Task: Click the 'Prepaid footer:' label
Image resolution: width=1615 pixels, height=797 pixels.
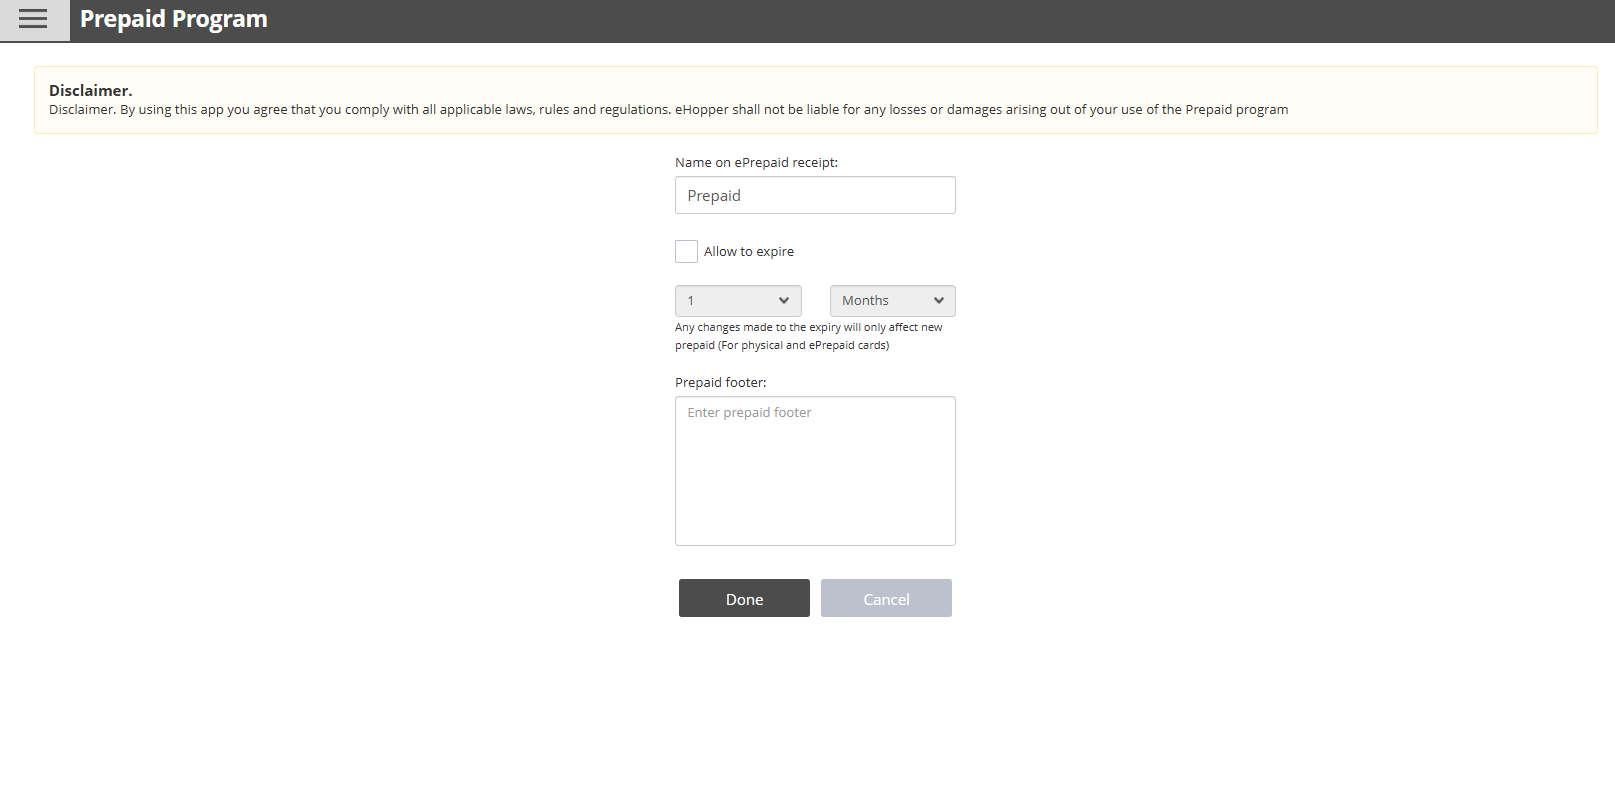Action: click(x=720, y=383)
